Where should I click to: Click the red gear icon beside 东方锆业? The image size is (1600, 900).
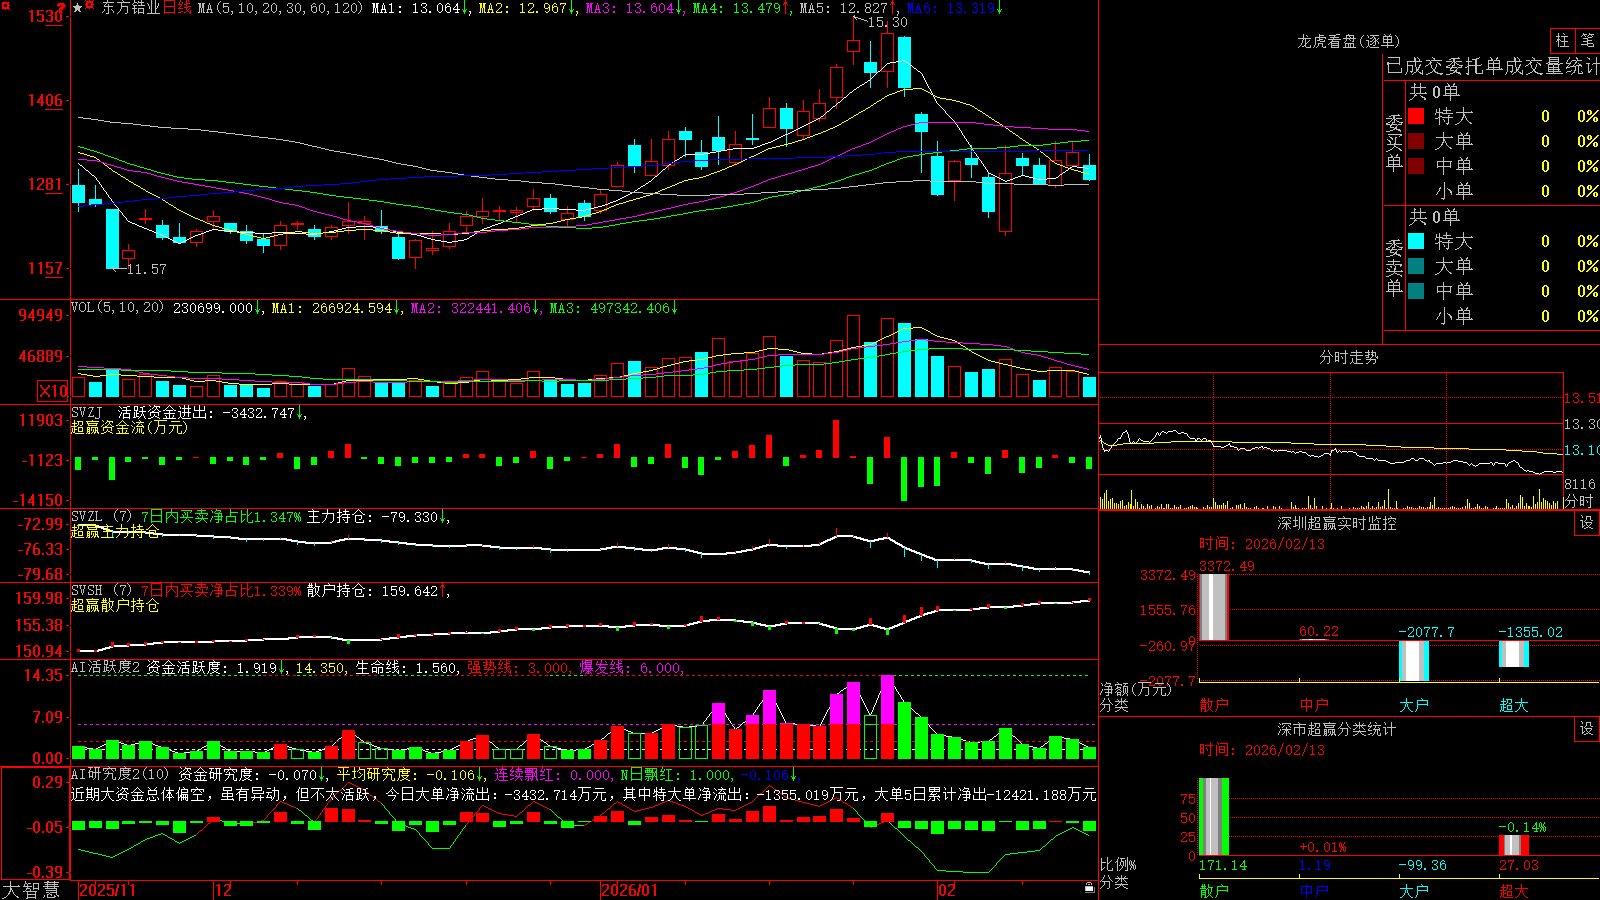tap(91, 7)
